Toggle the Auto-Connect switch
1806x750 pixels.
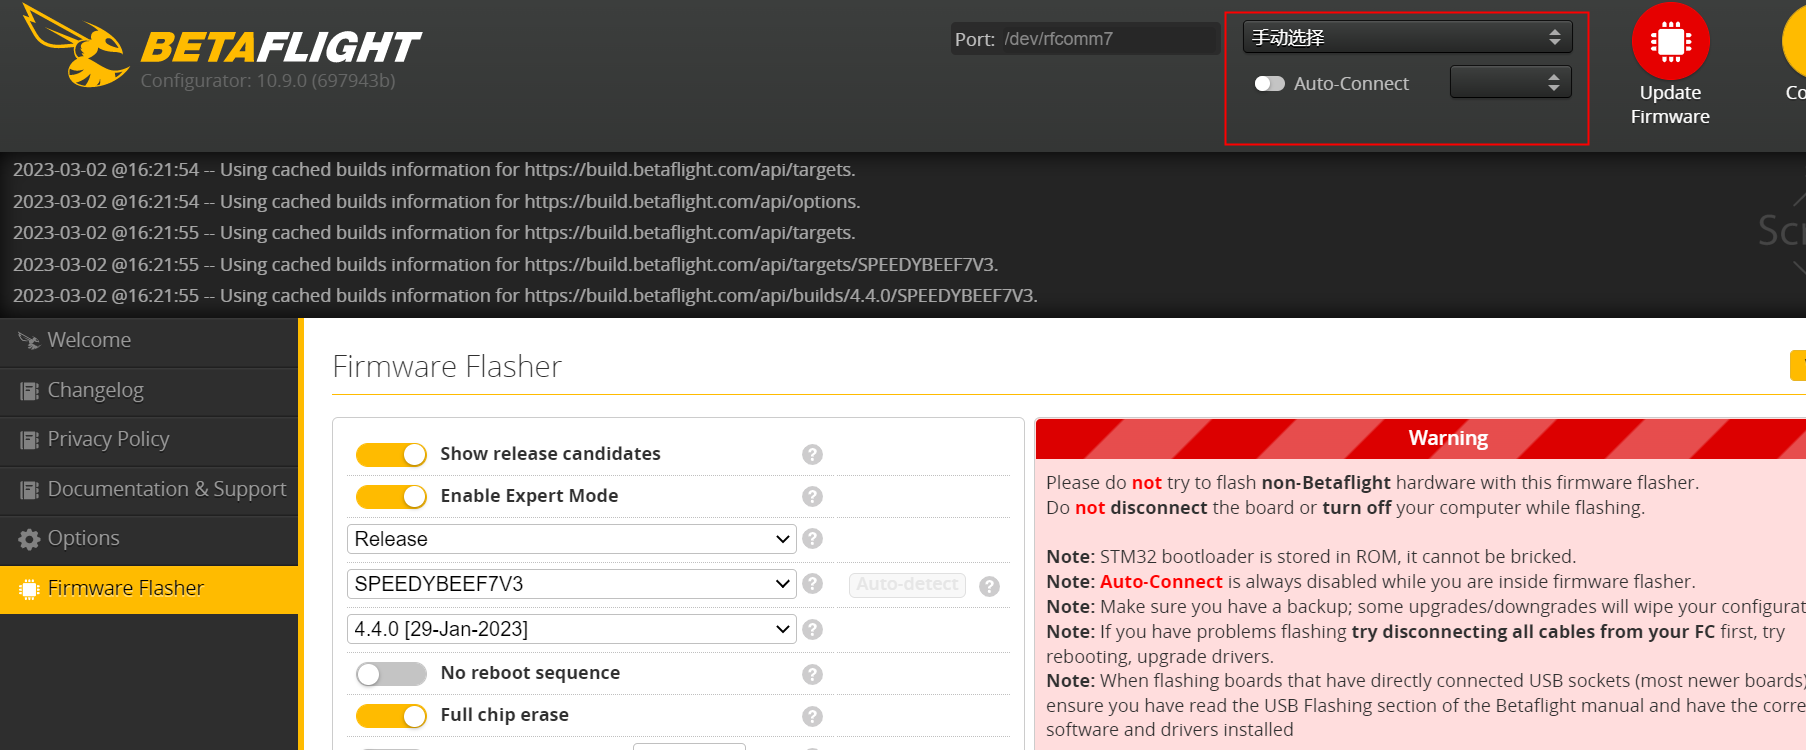pos(1269,84)
